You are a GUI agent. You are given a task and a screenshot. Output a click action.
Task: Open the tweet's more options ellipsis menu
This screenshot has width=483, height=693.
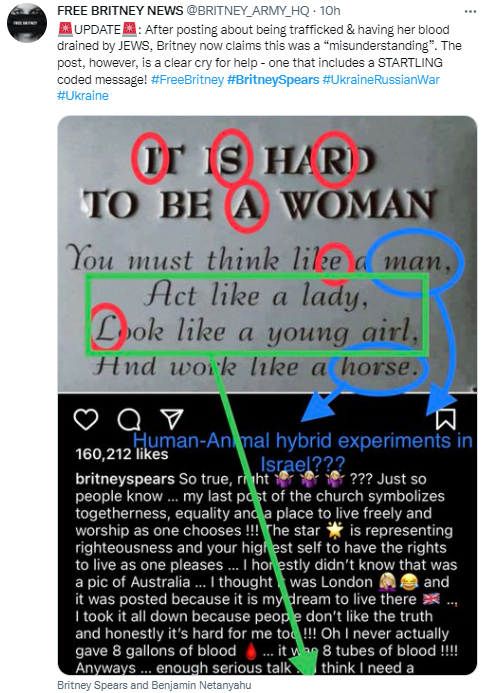[x=470, y=11]
